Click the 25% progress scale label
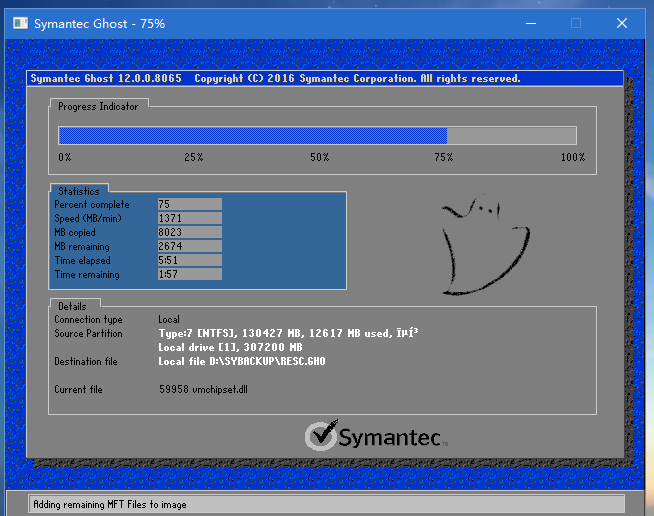This screenshot has width=654, height=516. point(194,157)
